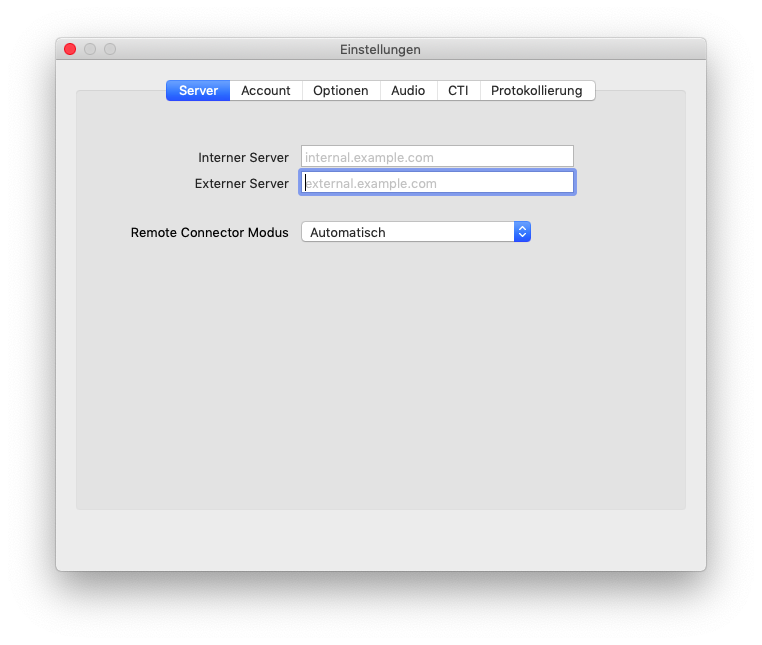
Task: Click the Externer Server label
Action: pos(241,183)
